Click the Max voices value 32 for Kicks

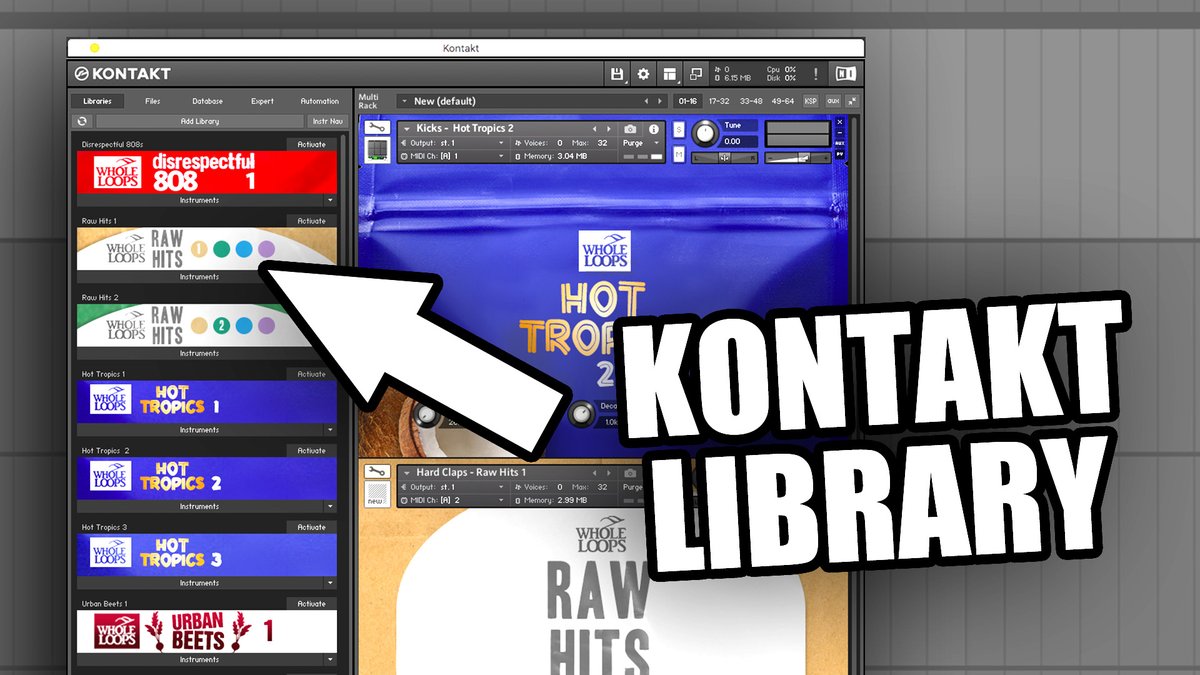[x=602, y=143]
